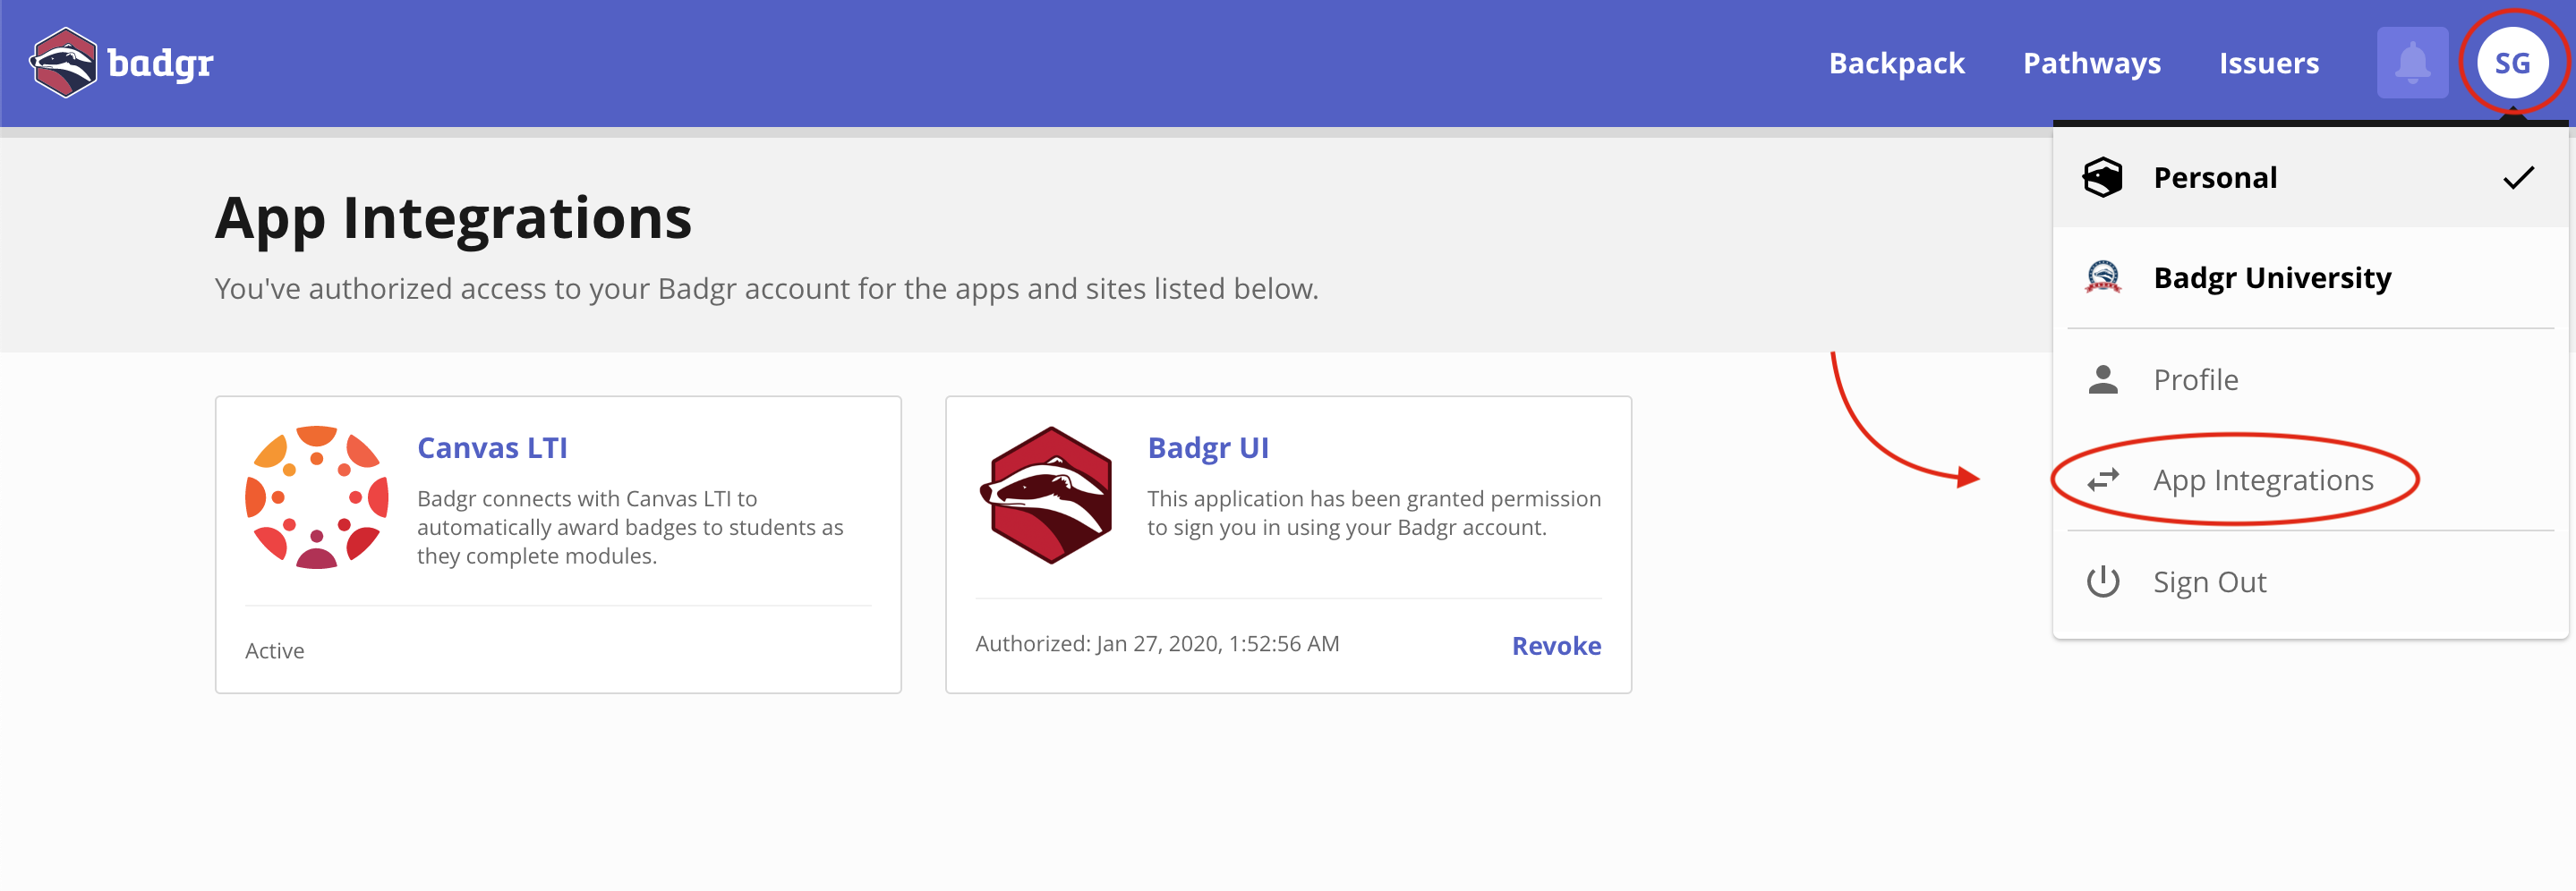Screen dimensions: 2576x891
Task: Choose App Integrations in the menu
Action: 2310,480
